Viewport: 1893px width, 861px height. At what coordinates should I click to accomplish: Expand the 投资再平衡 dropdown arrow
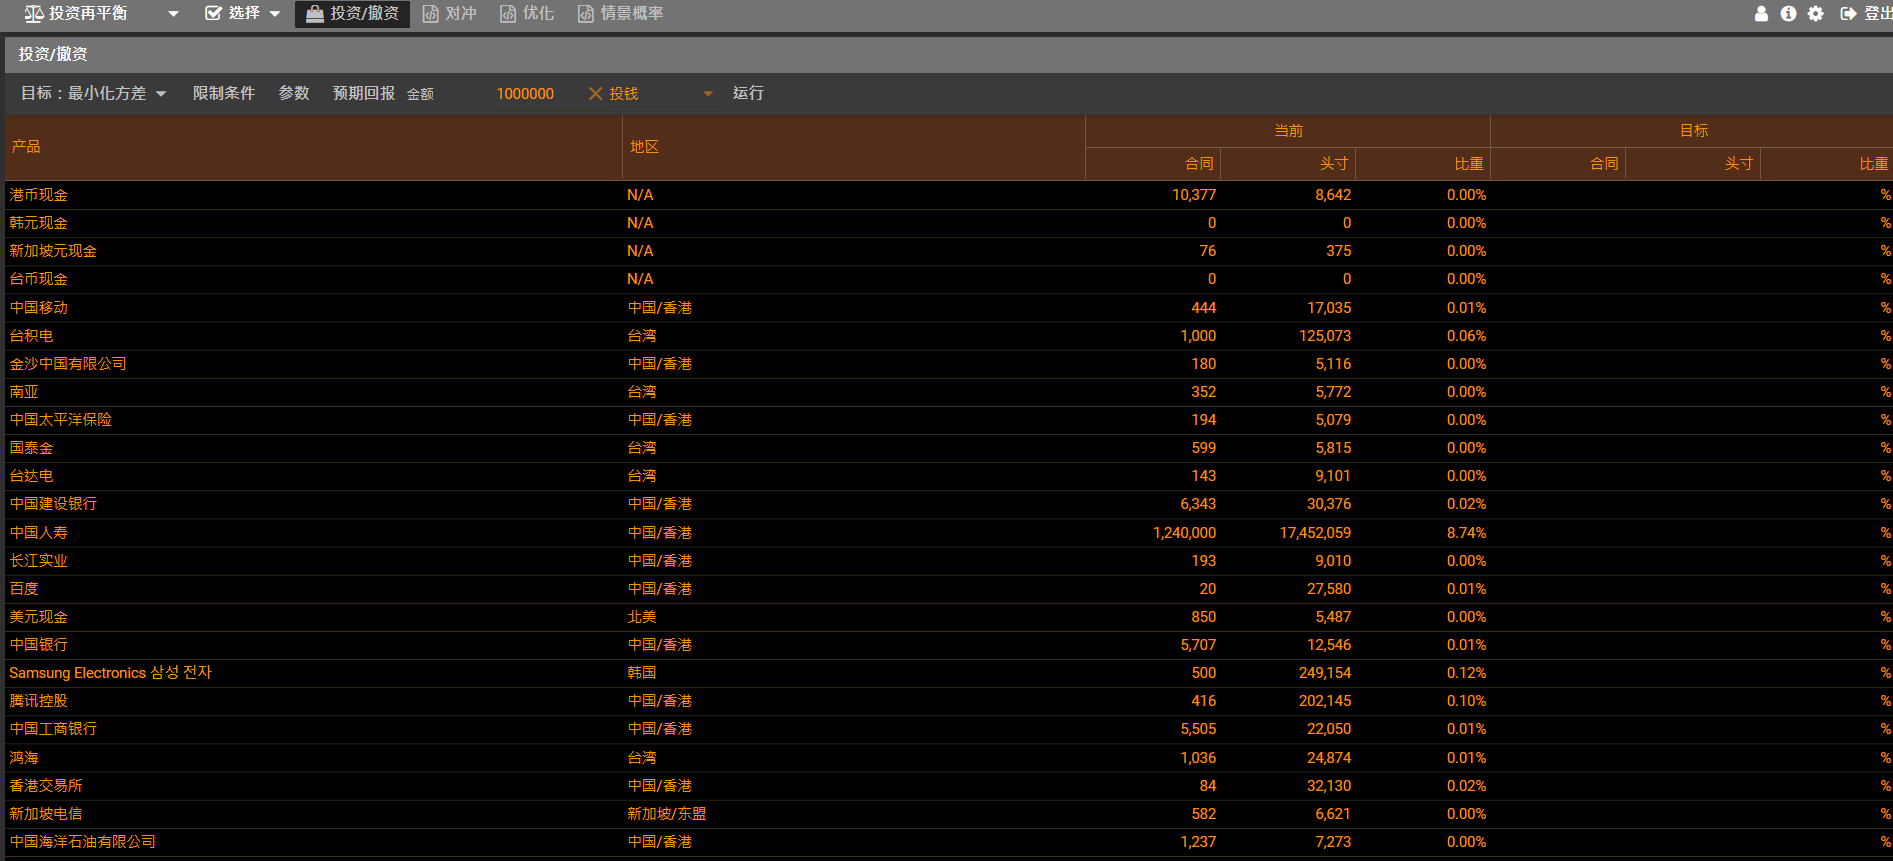click(x=173, y=14)
